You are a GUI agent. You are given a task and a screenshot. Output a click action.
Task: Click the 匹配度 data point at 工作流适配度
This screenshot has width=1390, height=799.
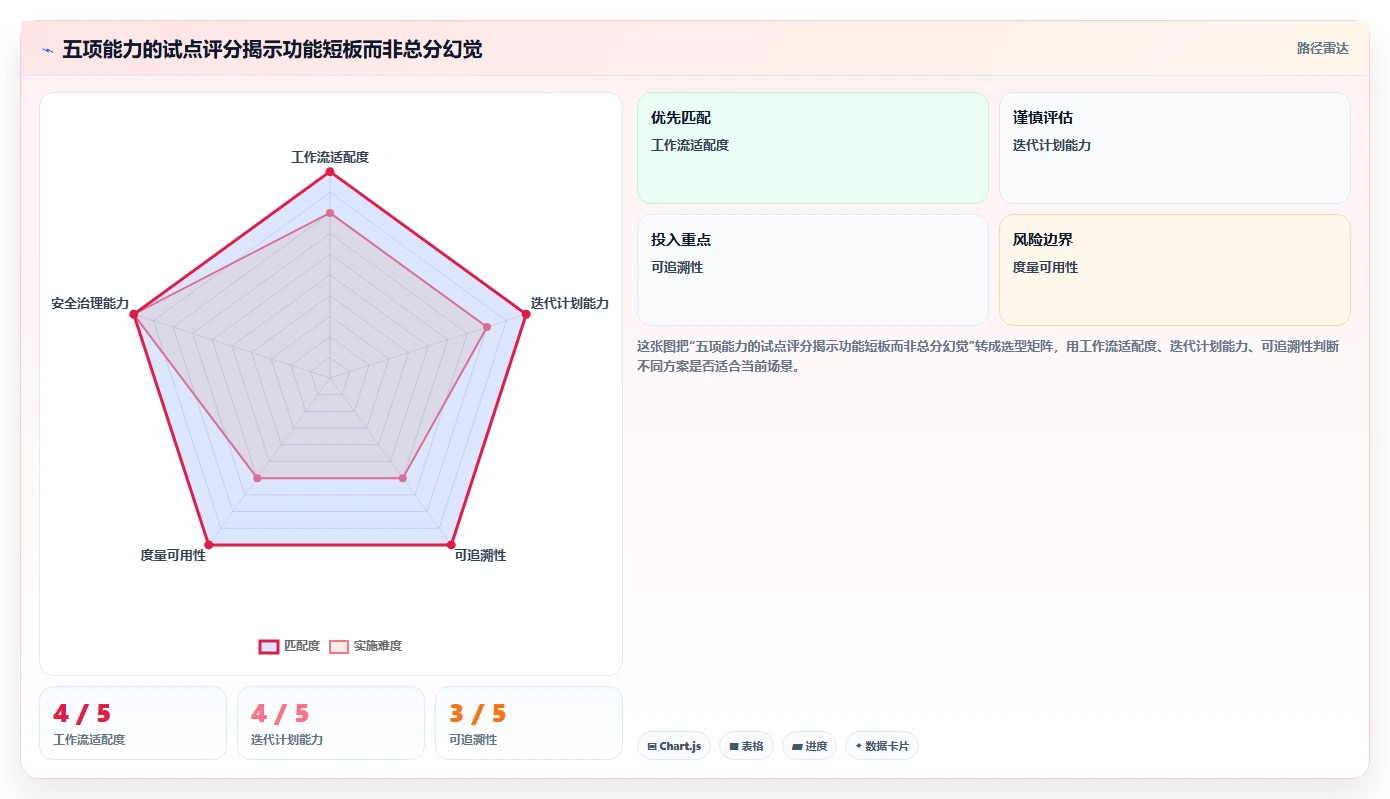330,172
